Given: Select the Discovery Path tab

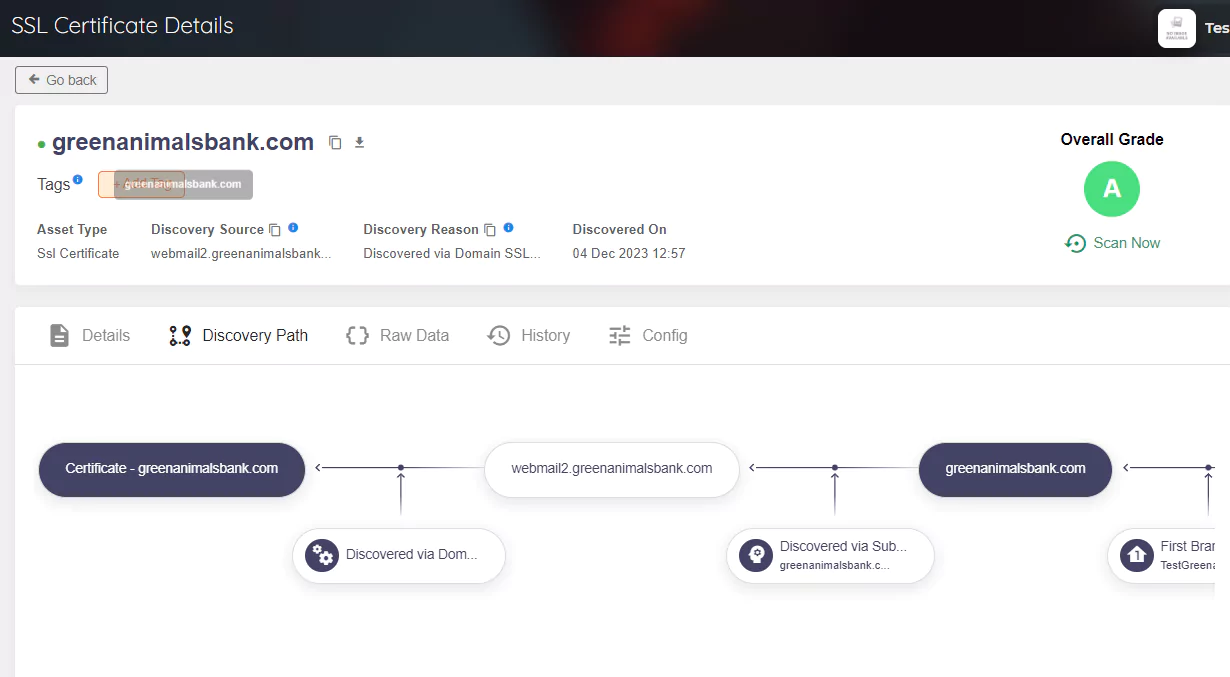Looking at the screenshot, I should tap(238, 336).
